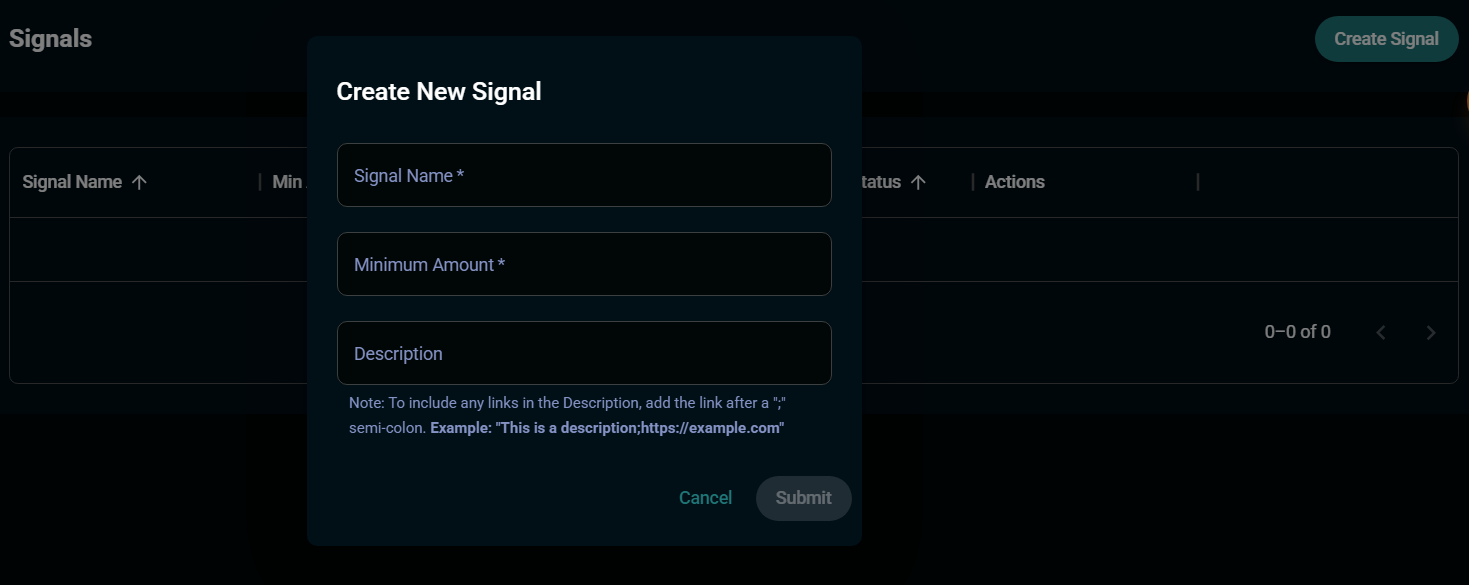This screenshot has height=585, width=1469.
Task: Open the Create Signal dialog
Action: (x=1386, y=38)
